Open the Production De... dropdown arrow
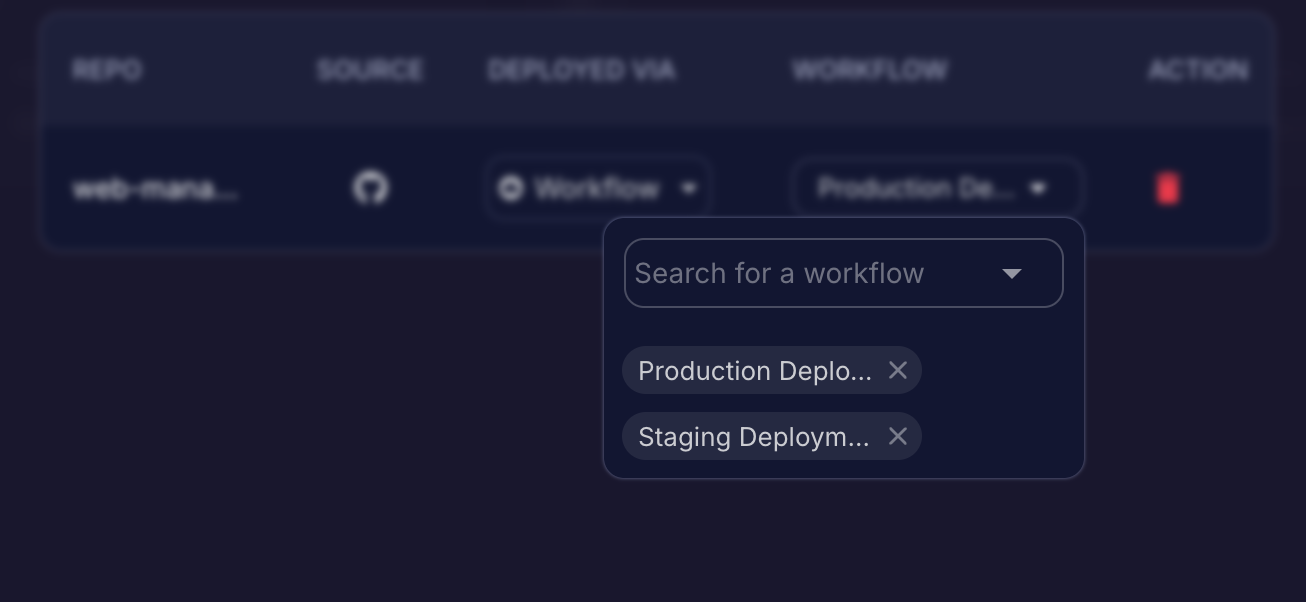1306x602 pixels. pyautogui.click(x=1038, y=188)
